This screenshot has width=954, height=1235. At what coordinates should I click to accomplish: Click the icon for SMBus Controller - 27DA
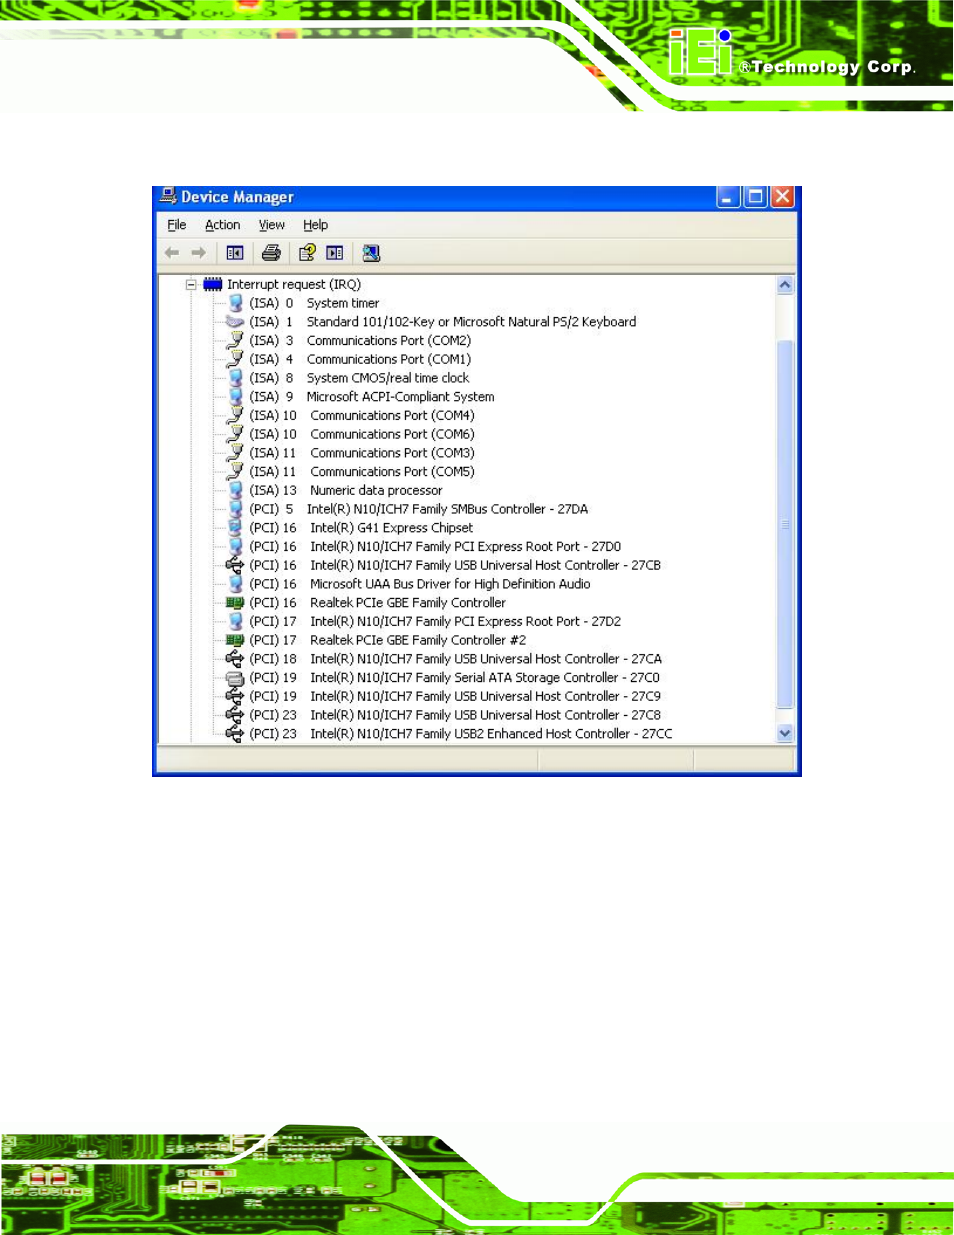pos(235,509)
